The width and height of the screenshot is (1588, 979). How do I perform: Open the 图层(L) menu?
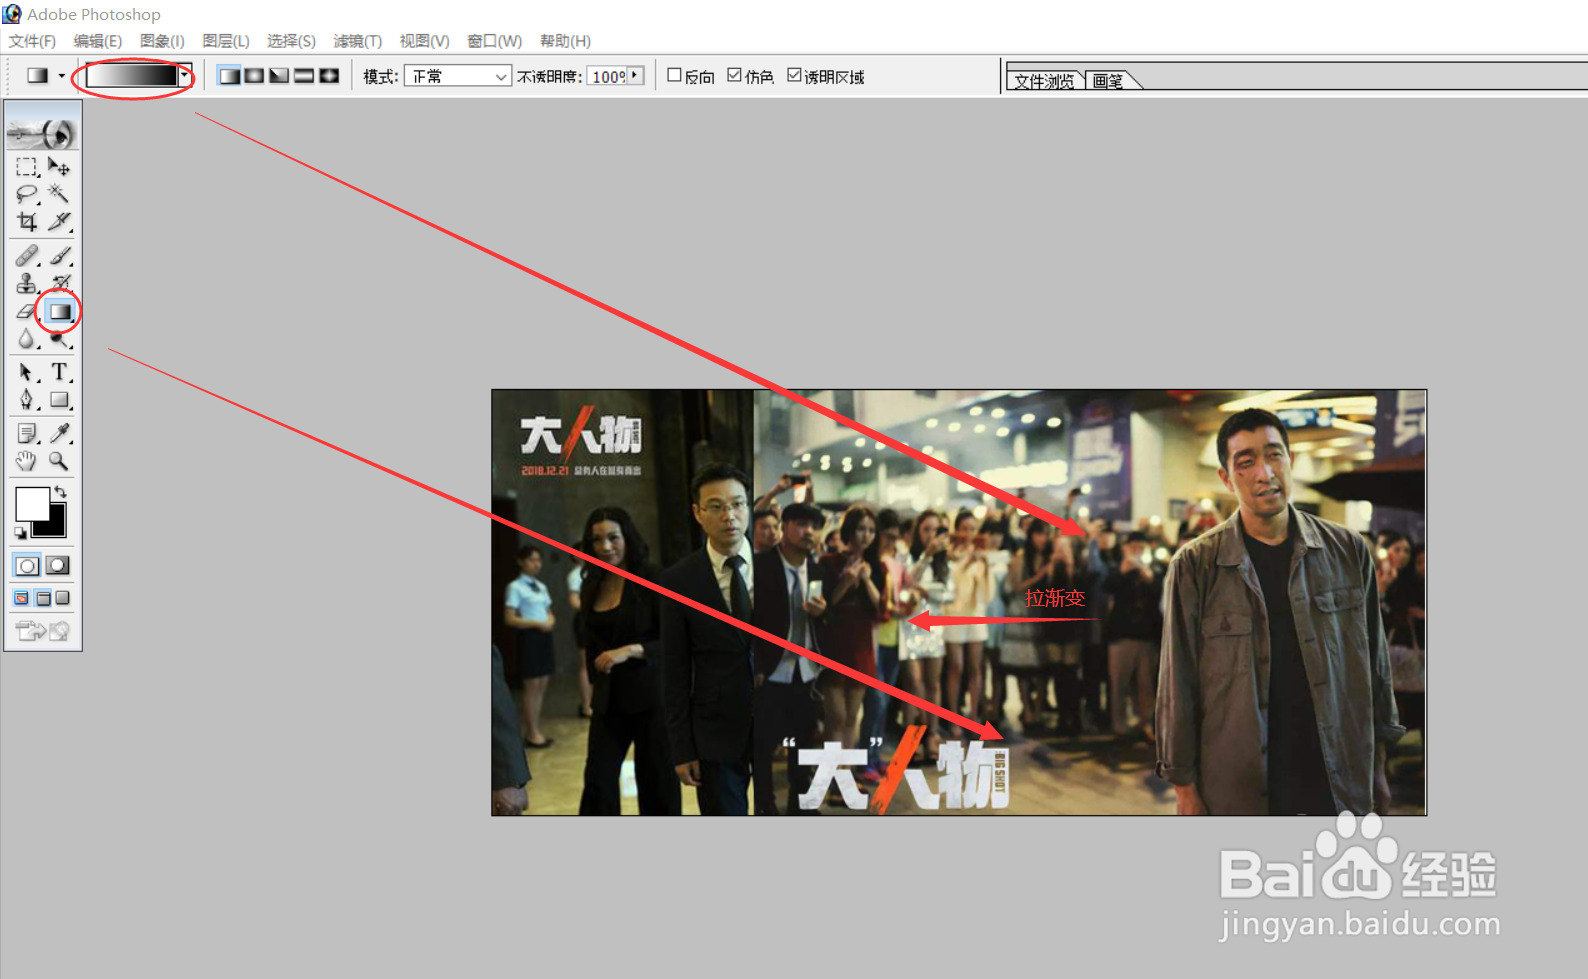click(225, 41)
